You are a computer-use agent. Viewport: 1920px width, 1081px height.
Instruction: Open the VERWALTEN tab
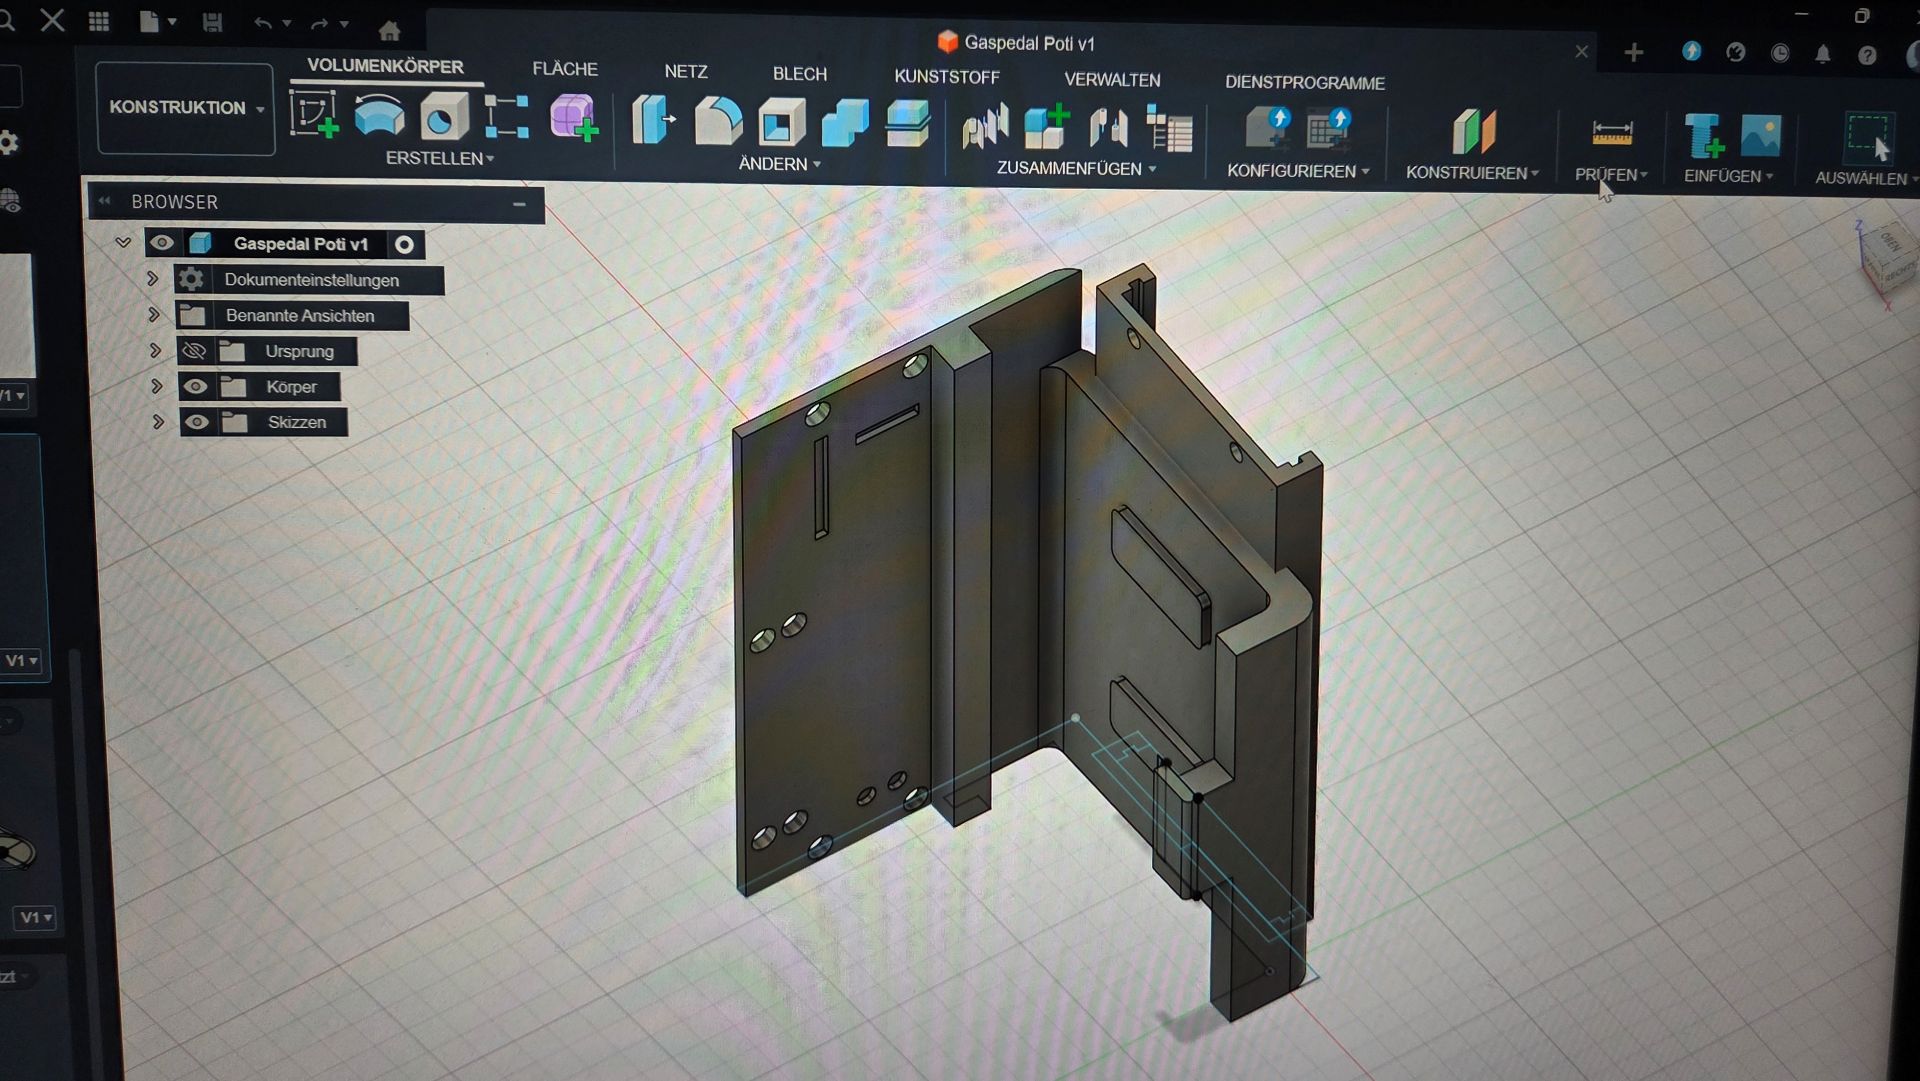pyautogui.click(x=1112, y=80)
